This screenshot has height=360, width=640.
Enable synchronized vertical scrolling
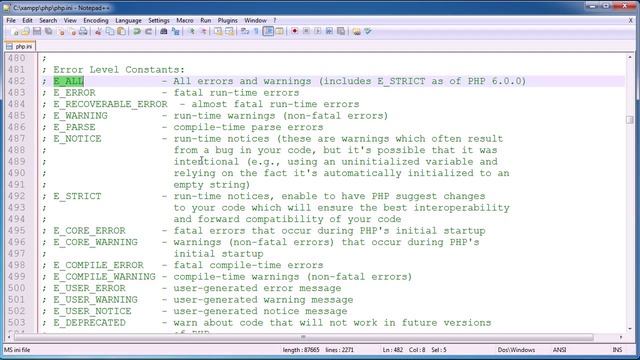coord(218,31)
